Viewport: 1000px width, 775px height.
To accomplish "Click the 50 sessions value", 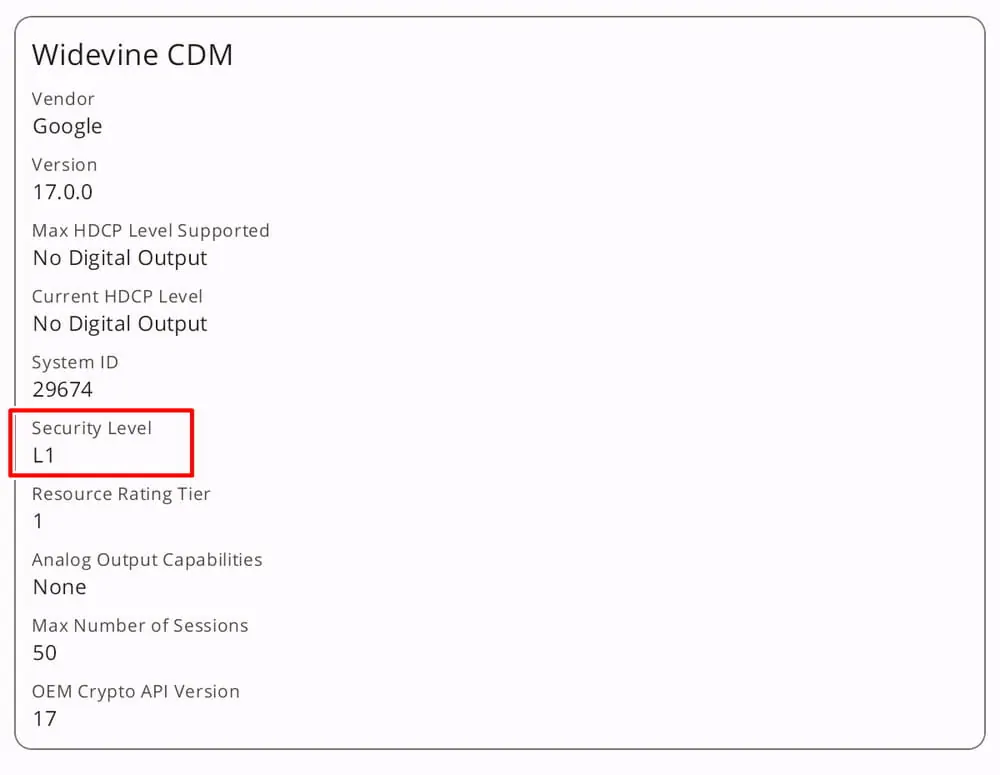I will tap(45, 653).
